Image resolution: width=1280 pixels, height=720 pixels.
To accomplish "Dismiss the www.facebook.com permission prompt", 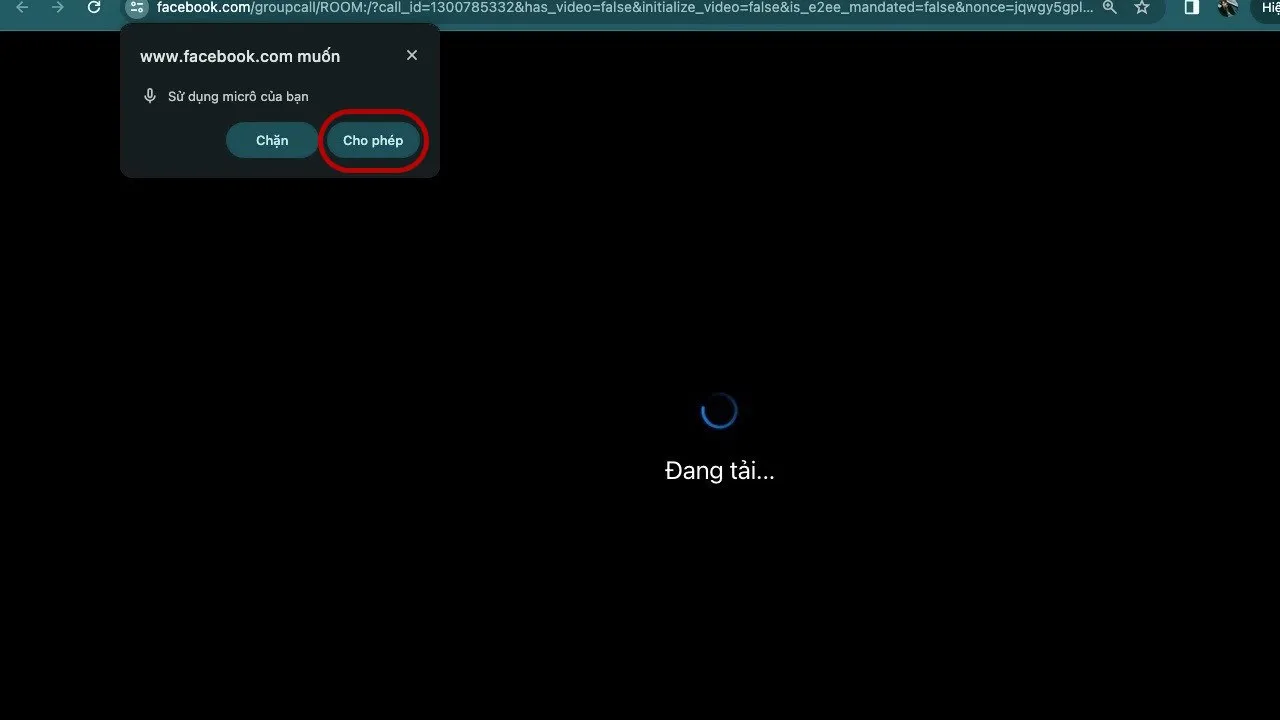I will [411, 55].
